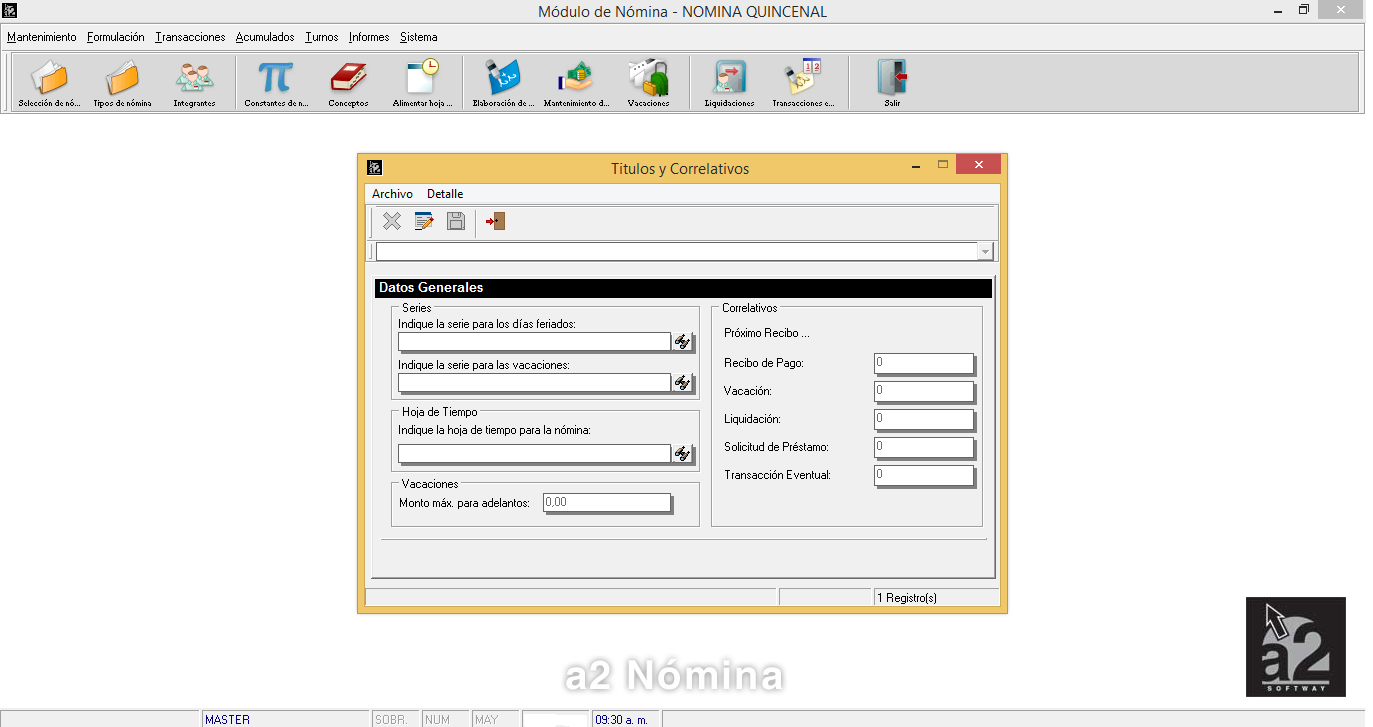Click the 'Próximo Recibo ...' label
This screenshot has width=1373, height=727.
point(767,333)
